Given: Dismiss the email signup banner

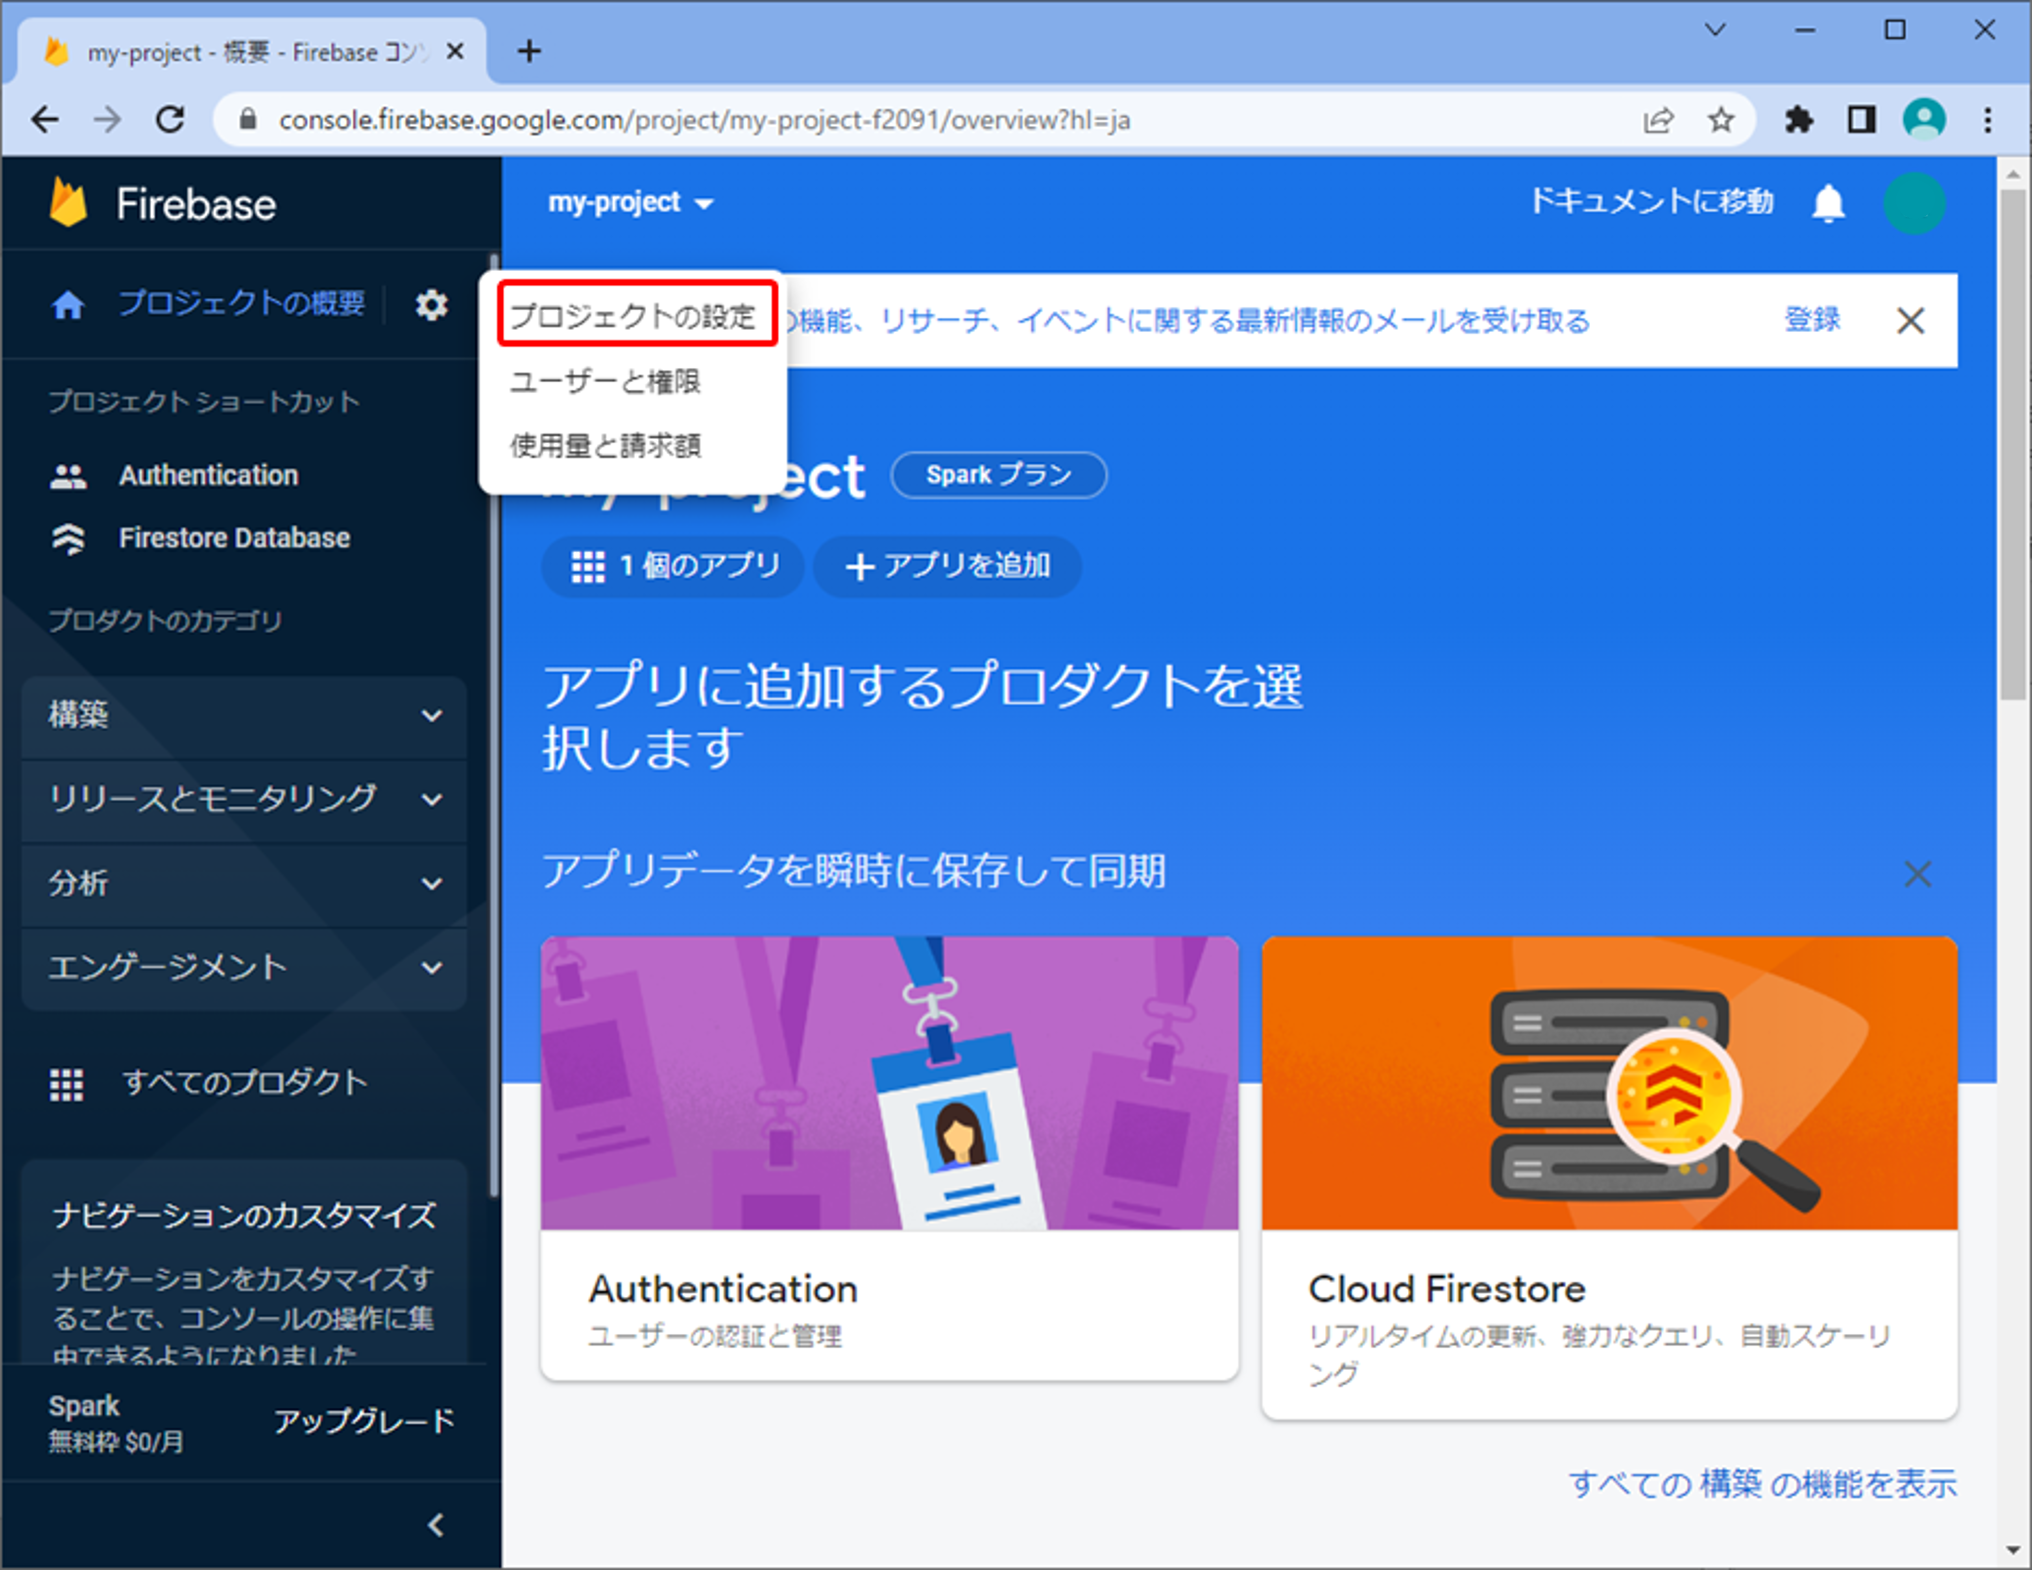Looking at the screenshot, I should click(1910, 321).
